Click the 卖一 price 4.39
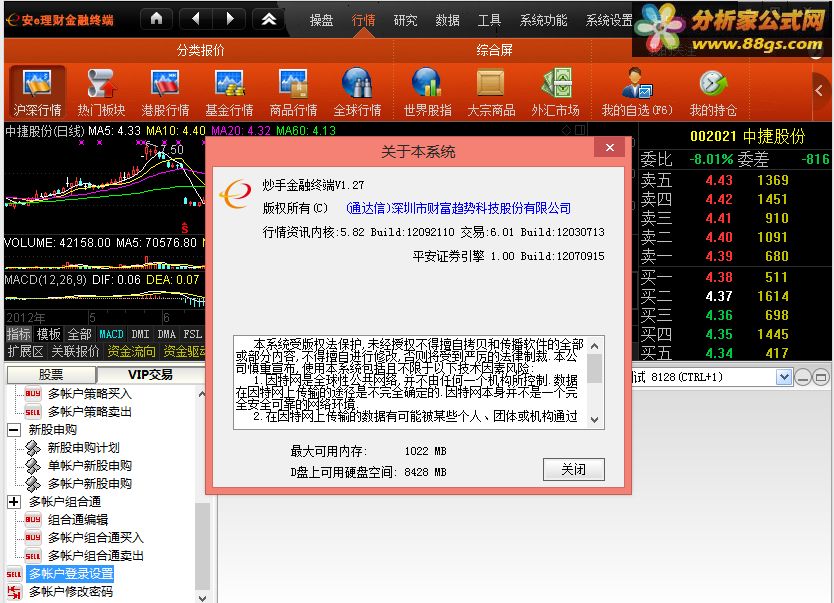The width and height of the screenshot is (834, 603). tap(719, 256)
